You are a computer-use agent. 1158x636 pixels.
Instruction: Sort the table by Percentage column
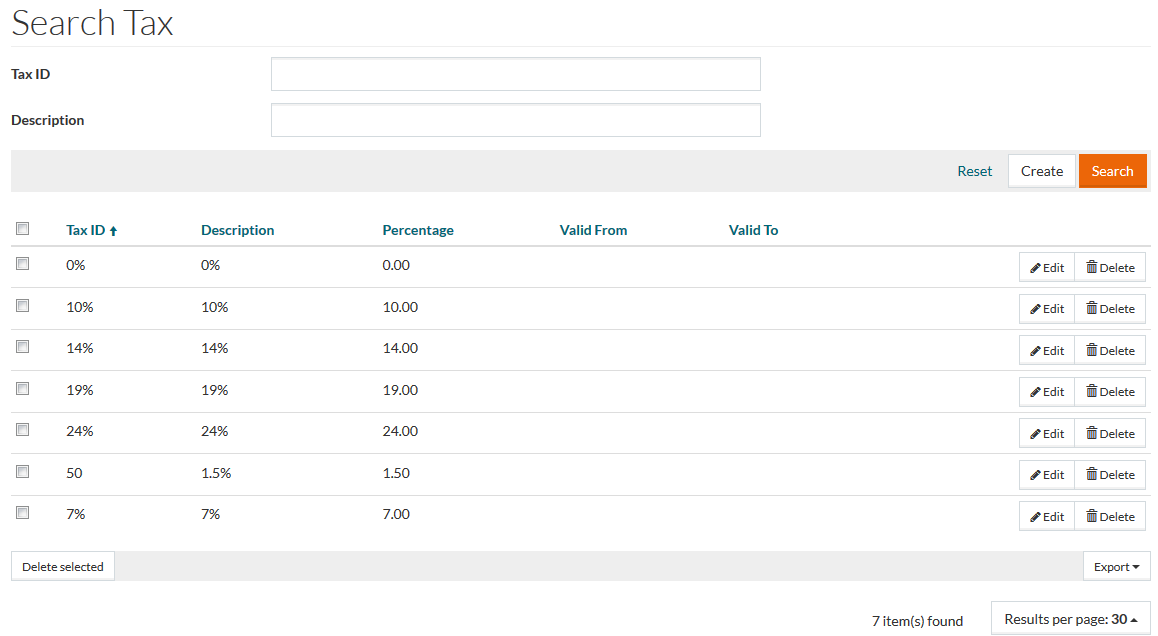tap(418, 230)
